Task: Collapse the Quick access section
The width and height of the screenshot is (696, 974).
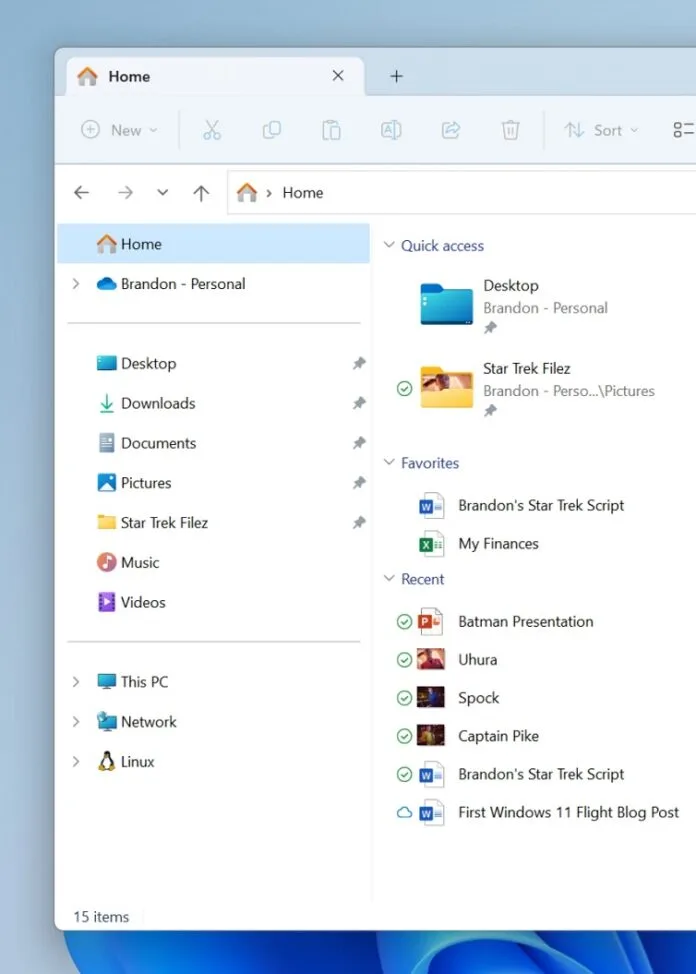Action: pos(389,246)
